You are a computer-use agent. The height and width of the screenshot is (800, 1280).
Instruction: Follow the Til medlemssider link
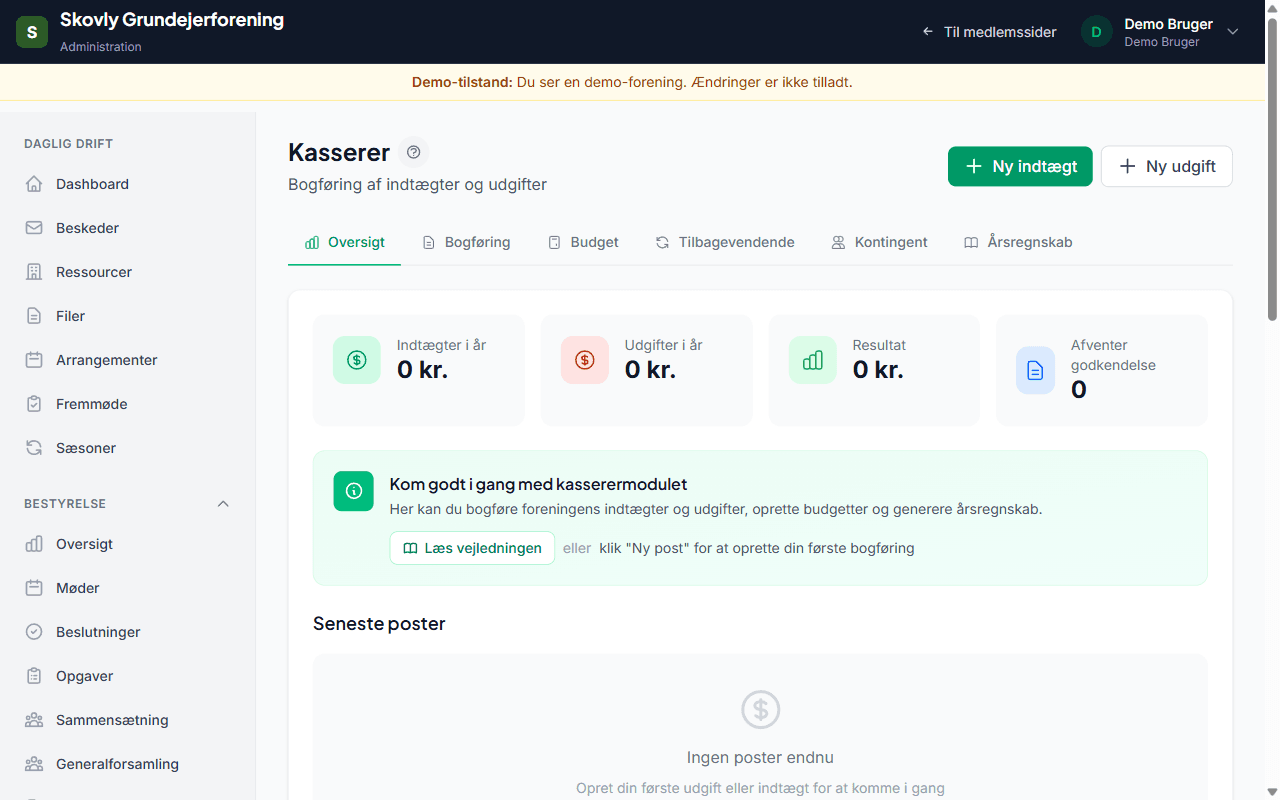(x=989, y=32)
